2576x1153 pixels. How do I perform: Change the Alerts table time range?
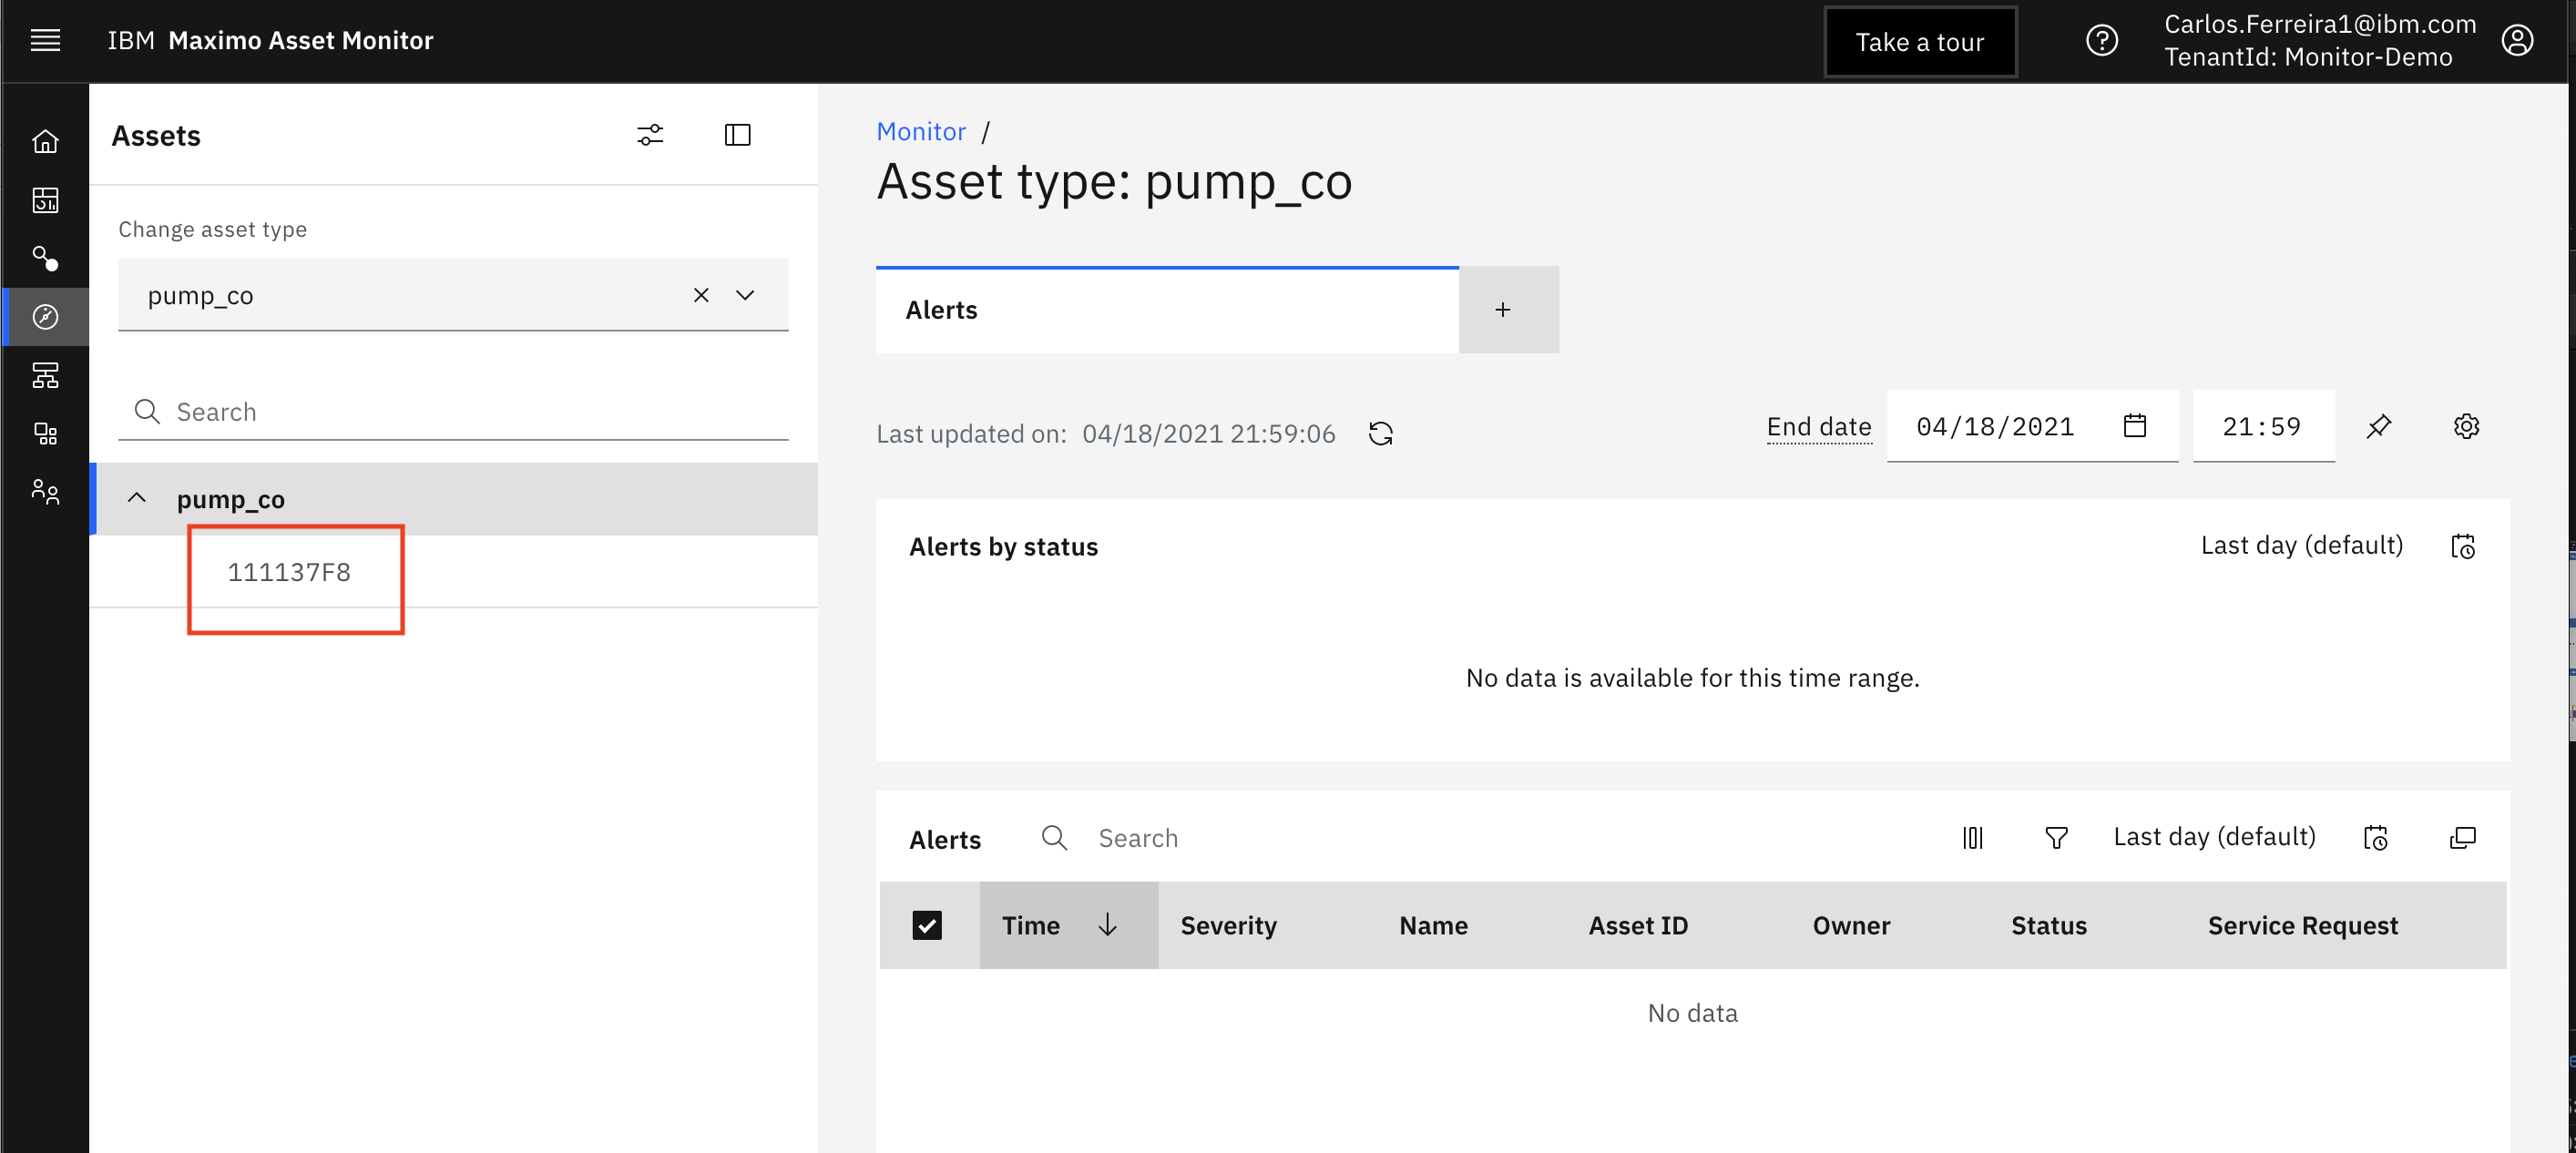2375,838
